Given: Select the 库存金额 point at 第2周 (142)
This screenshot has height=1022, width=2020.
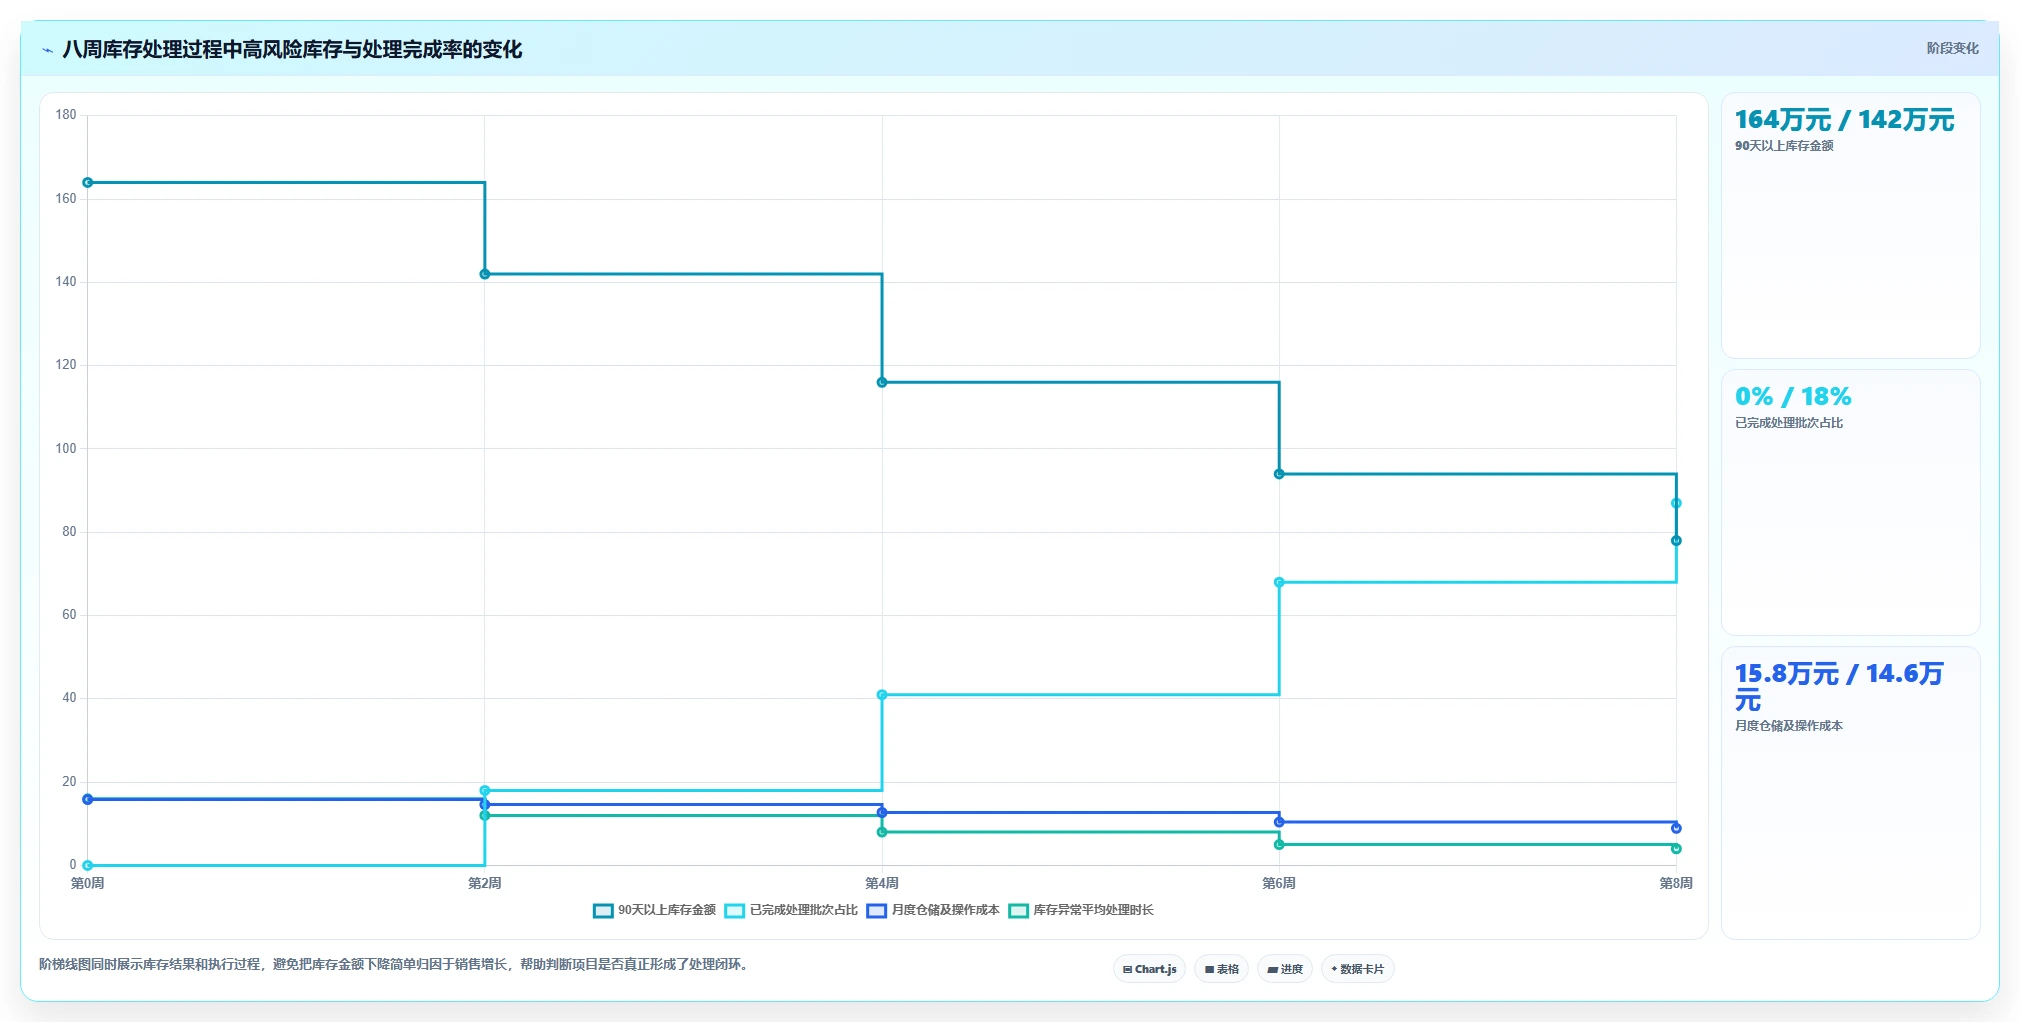Looking at the screenshot, I should [x=485, y=274].
